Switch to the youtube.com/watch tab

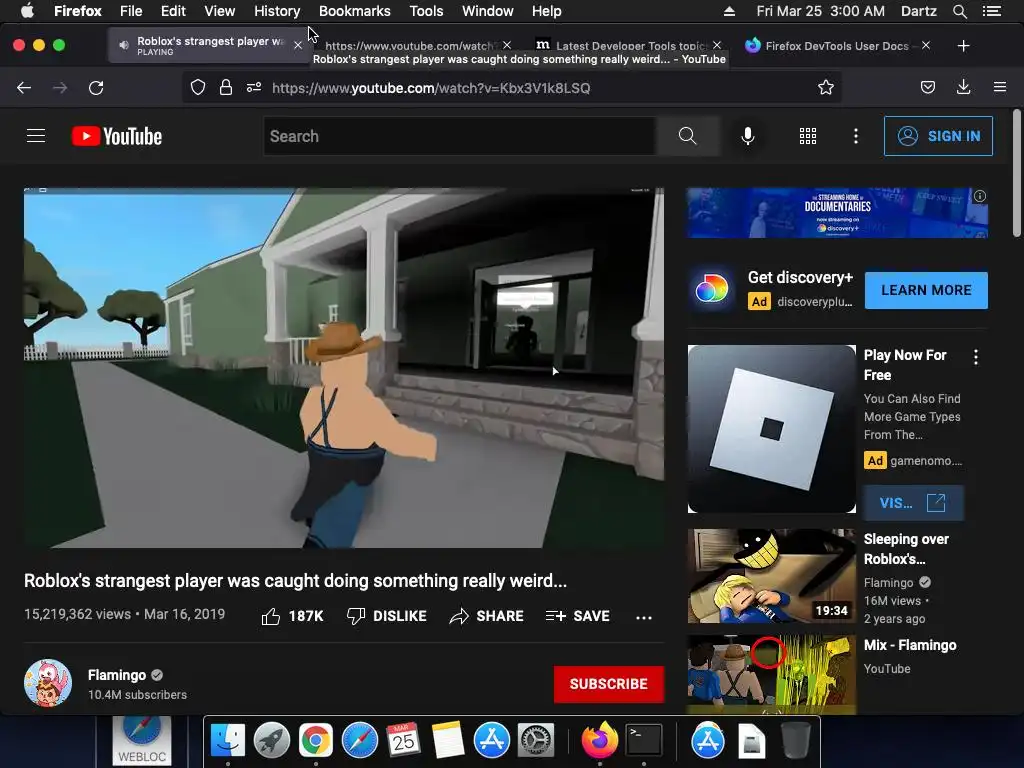click(x=410, y=46)
